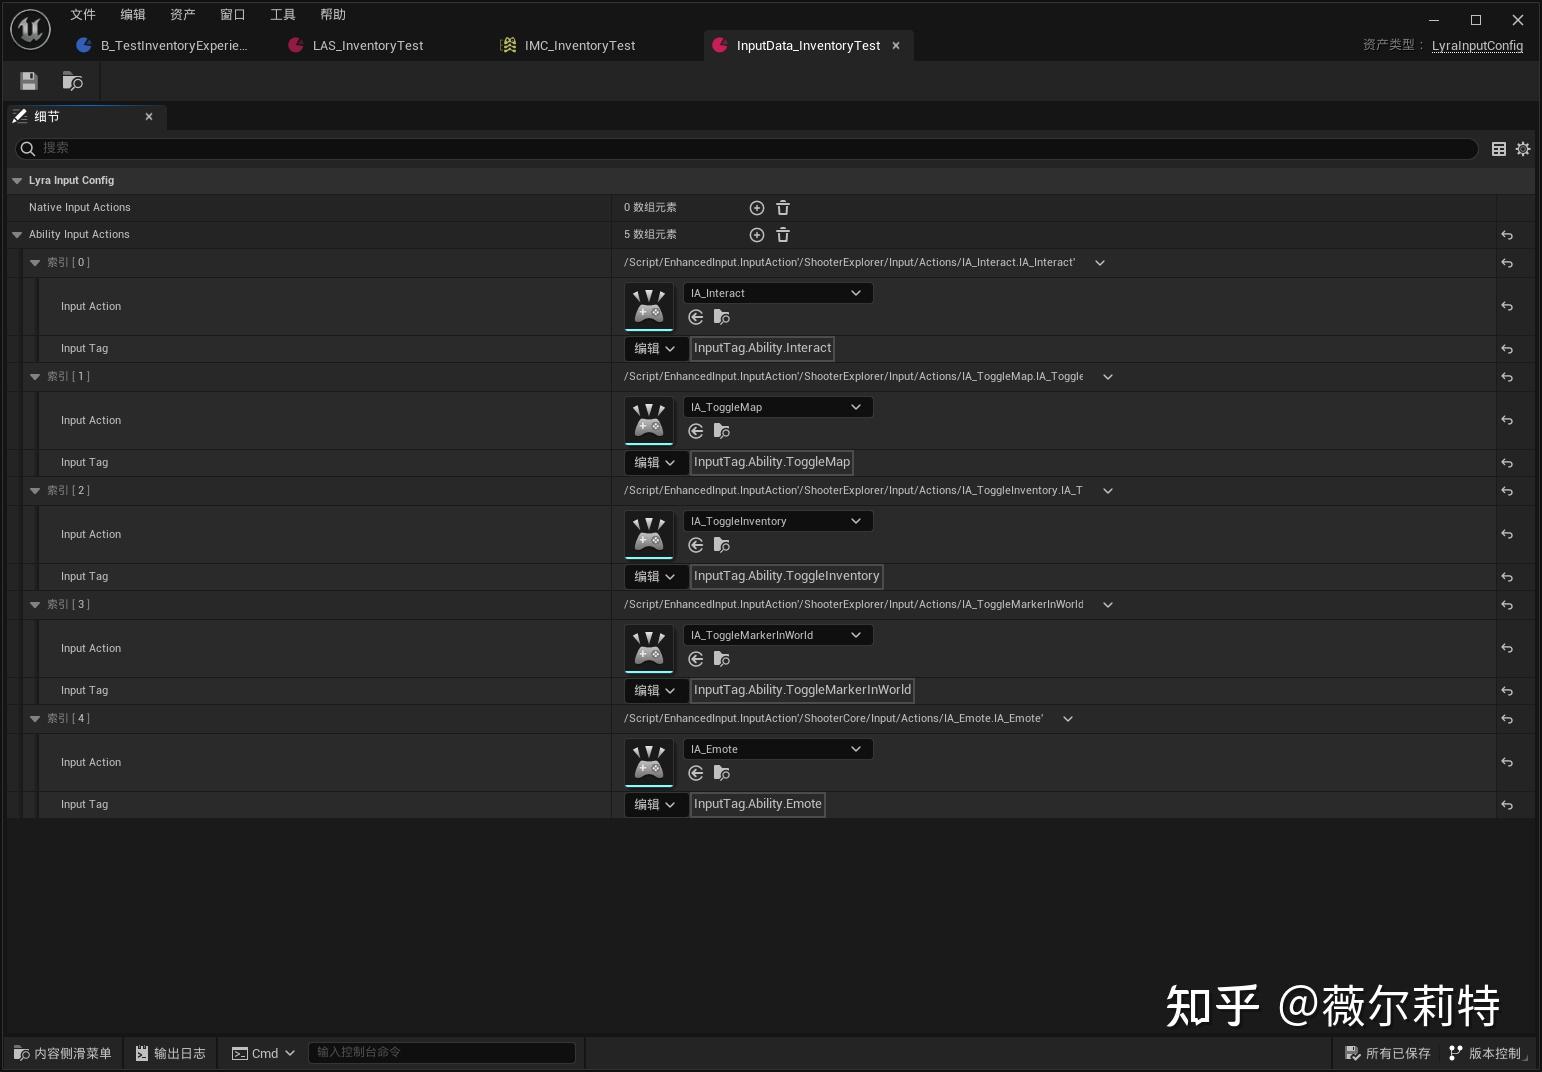Open 版本控制 version control menu
This screenshot has height=1072, width=1542.
pos(1489,1052)
